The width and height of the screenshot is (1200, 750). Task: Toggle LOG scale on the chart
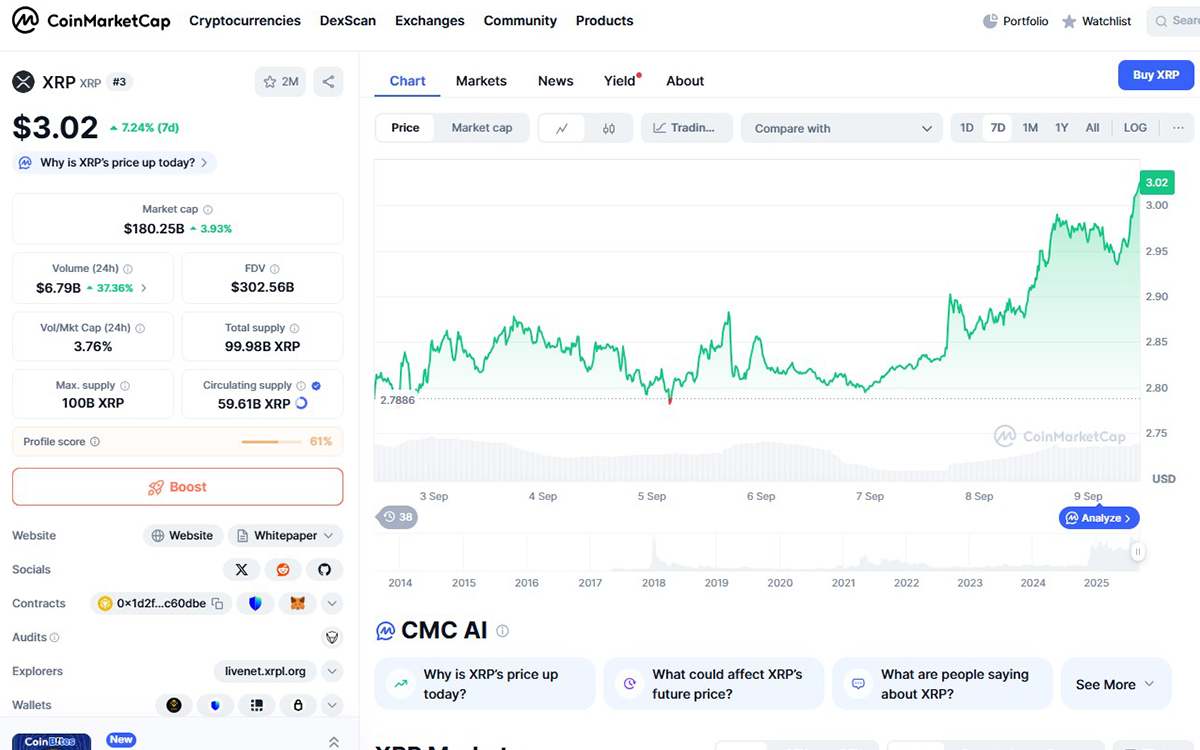pyautogui.click(x=1135, y=127)
